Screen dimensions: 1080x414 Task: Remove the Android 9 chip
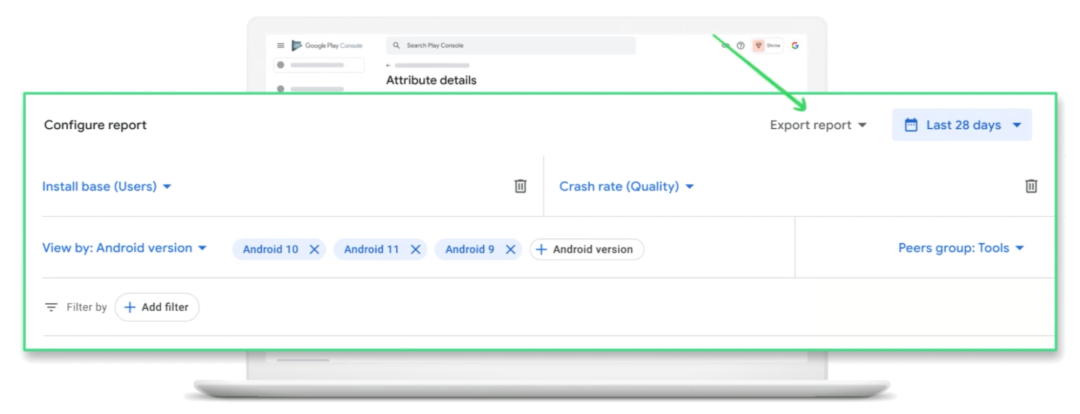[x=510, y=249]
